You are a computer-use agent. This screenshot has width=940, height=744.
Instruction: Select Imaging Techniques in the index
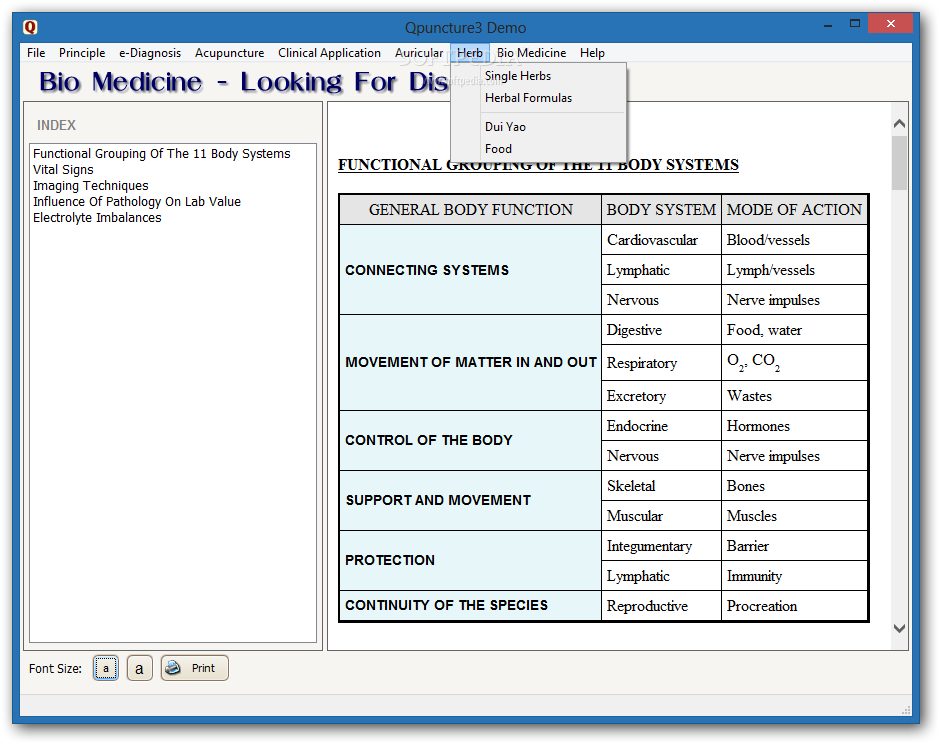91,186
